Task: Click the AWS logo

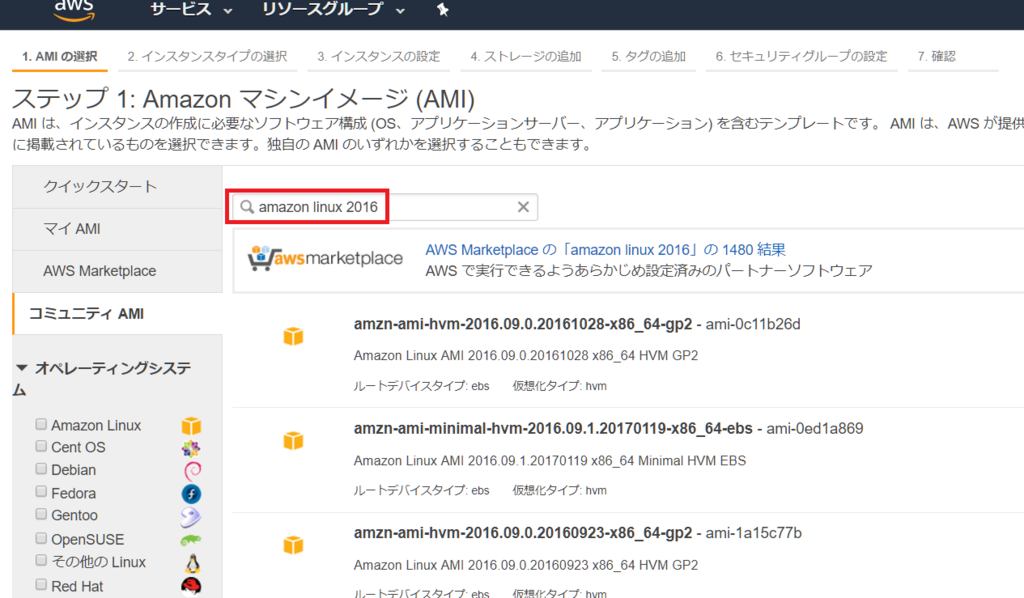Action: pos(74,9)
